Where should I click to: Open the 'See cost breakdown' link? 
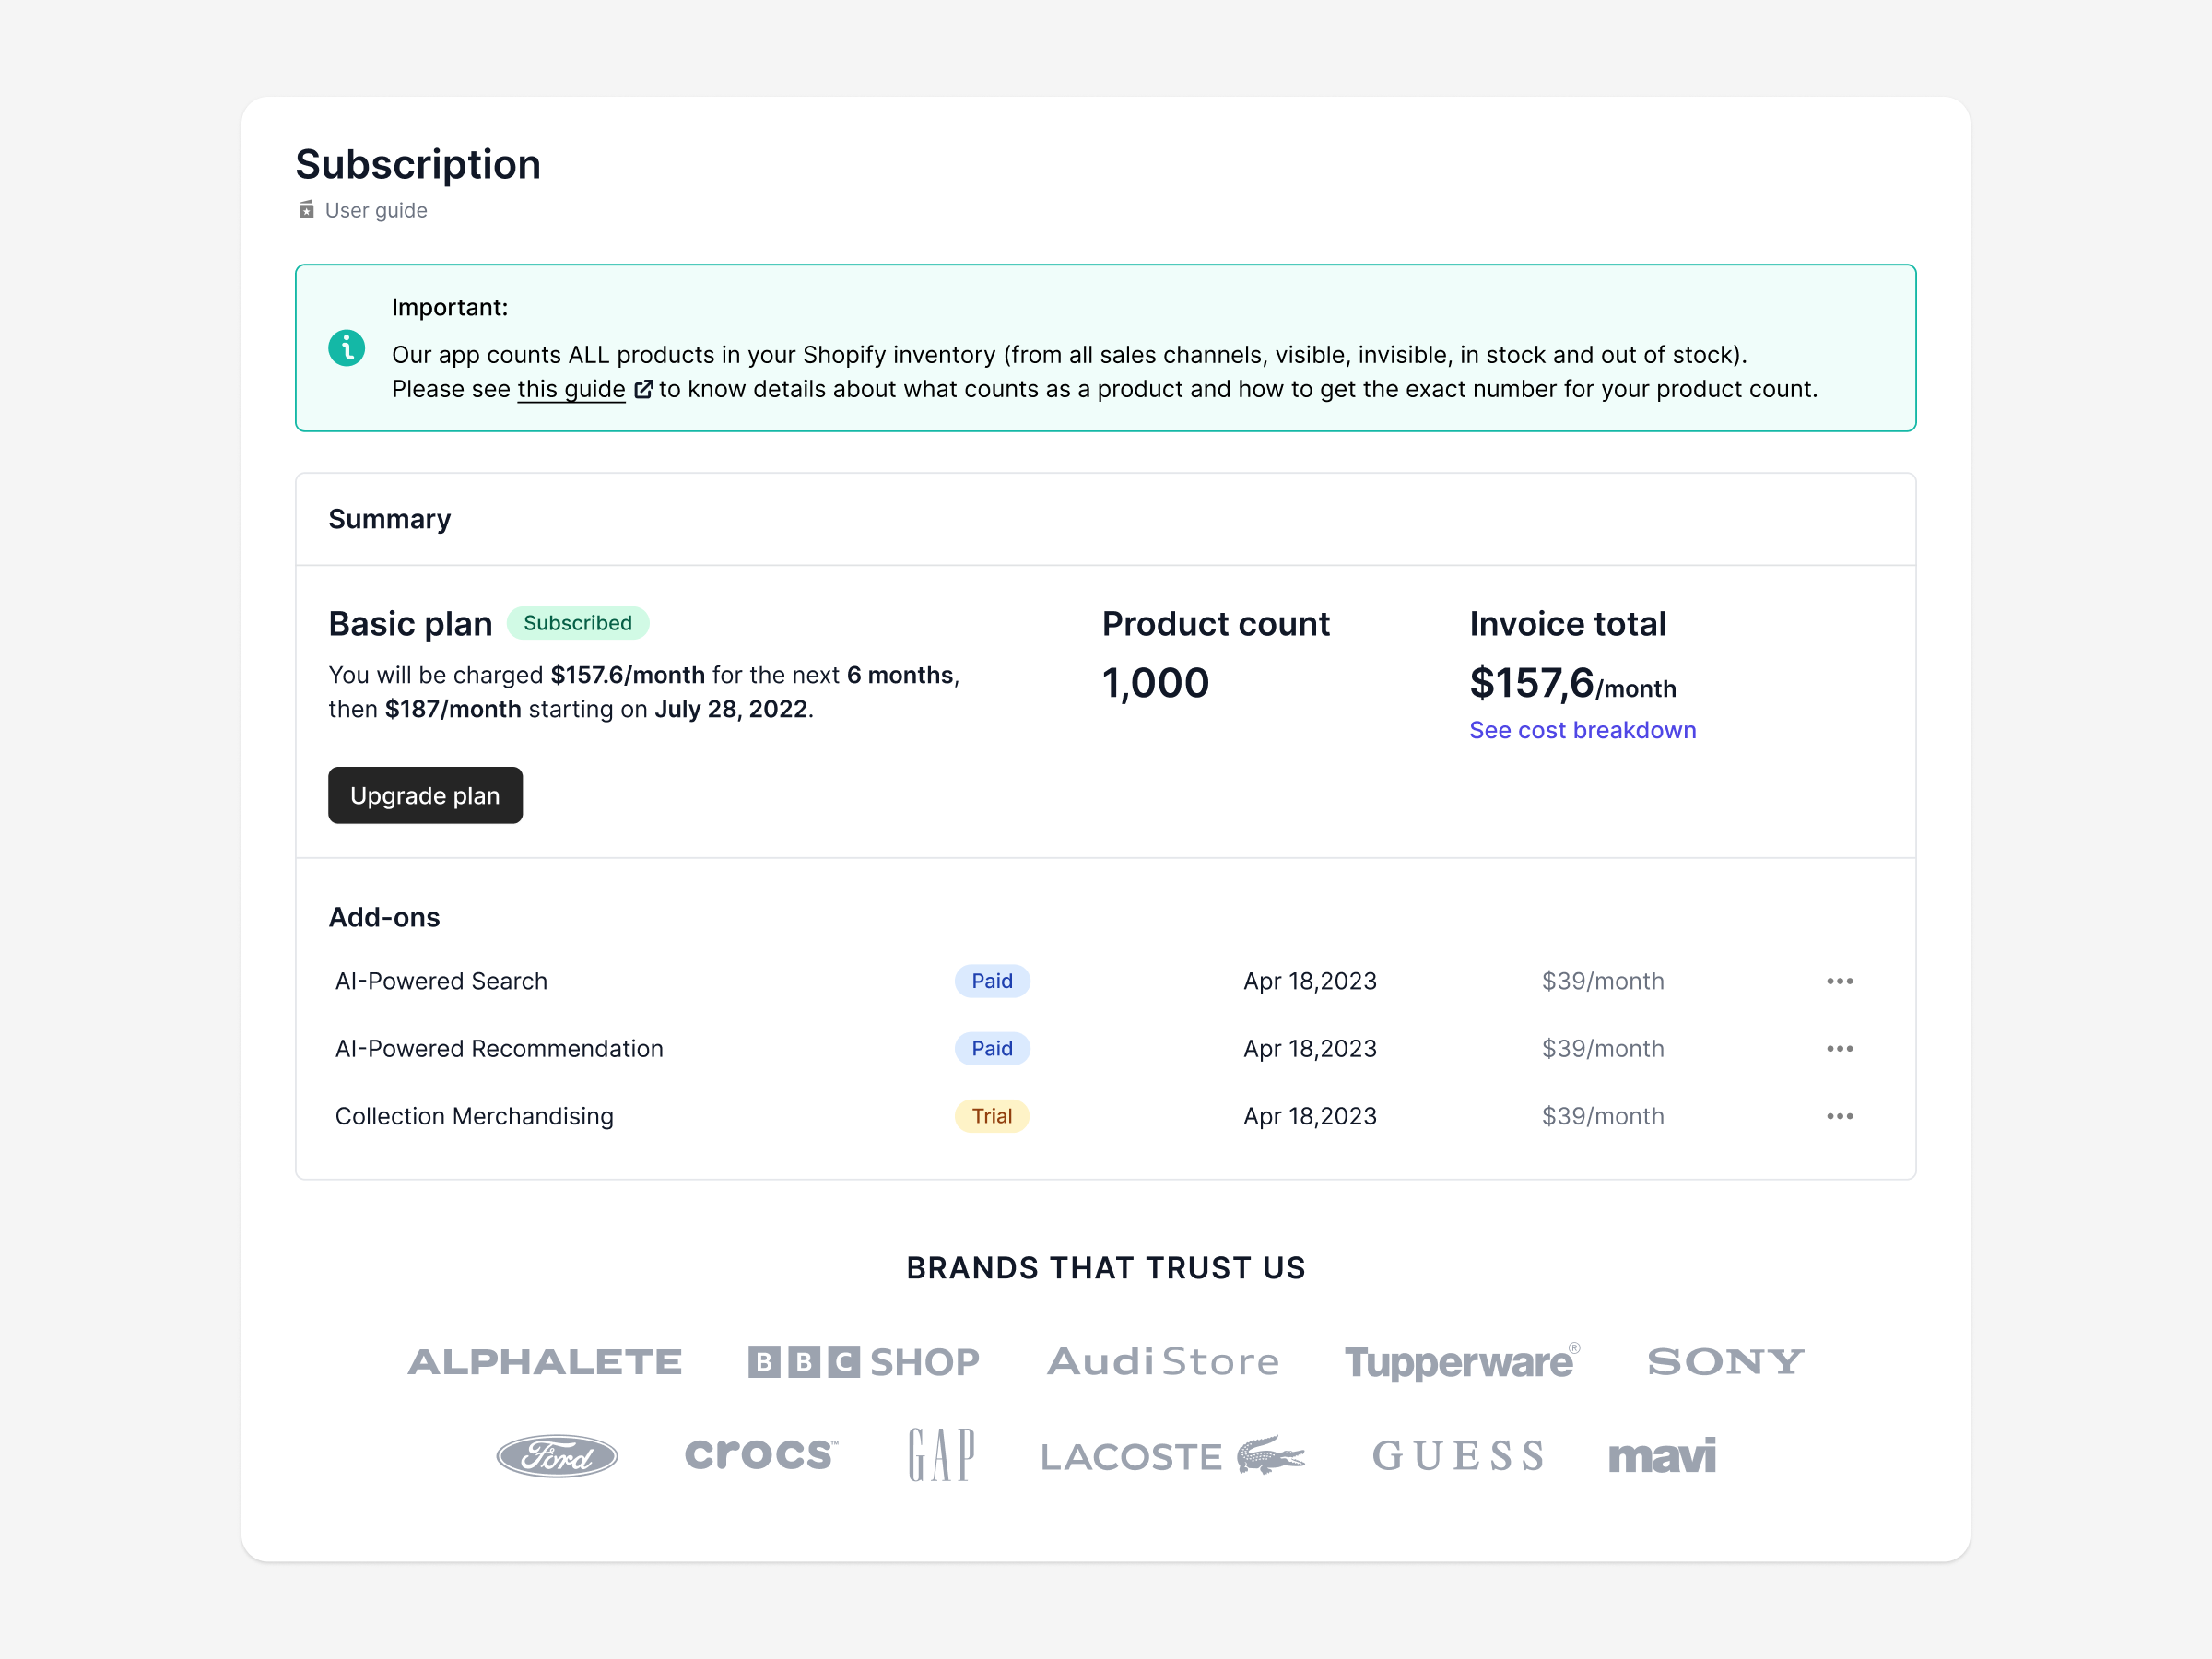[x=1582, y=730]
